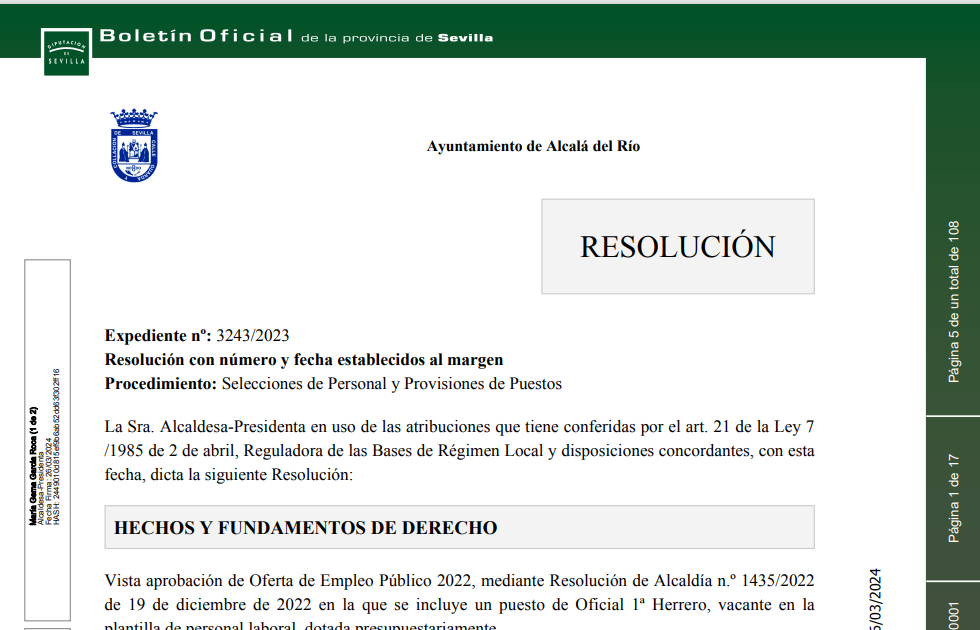
Task: Click the María Gema García Roca signature name
Action: click(33, 466)
